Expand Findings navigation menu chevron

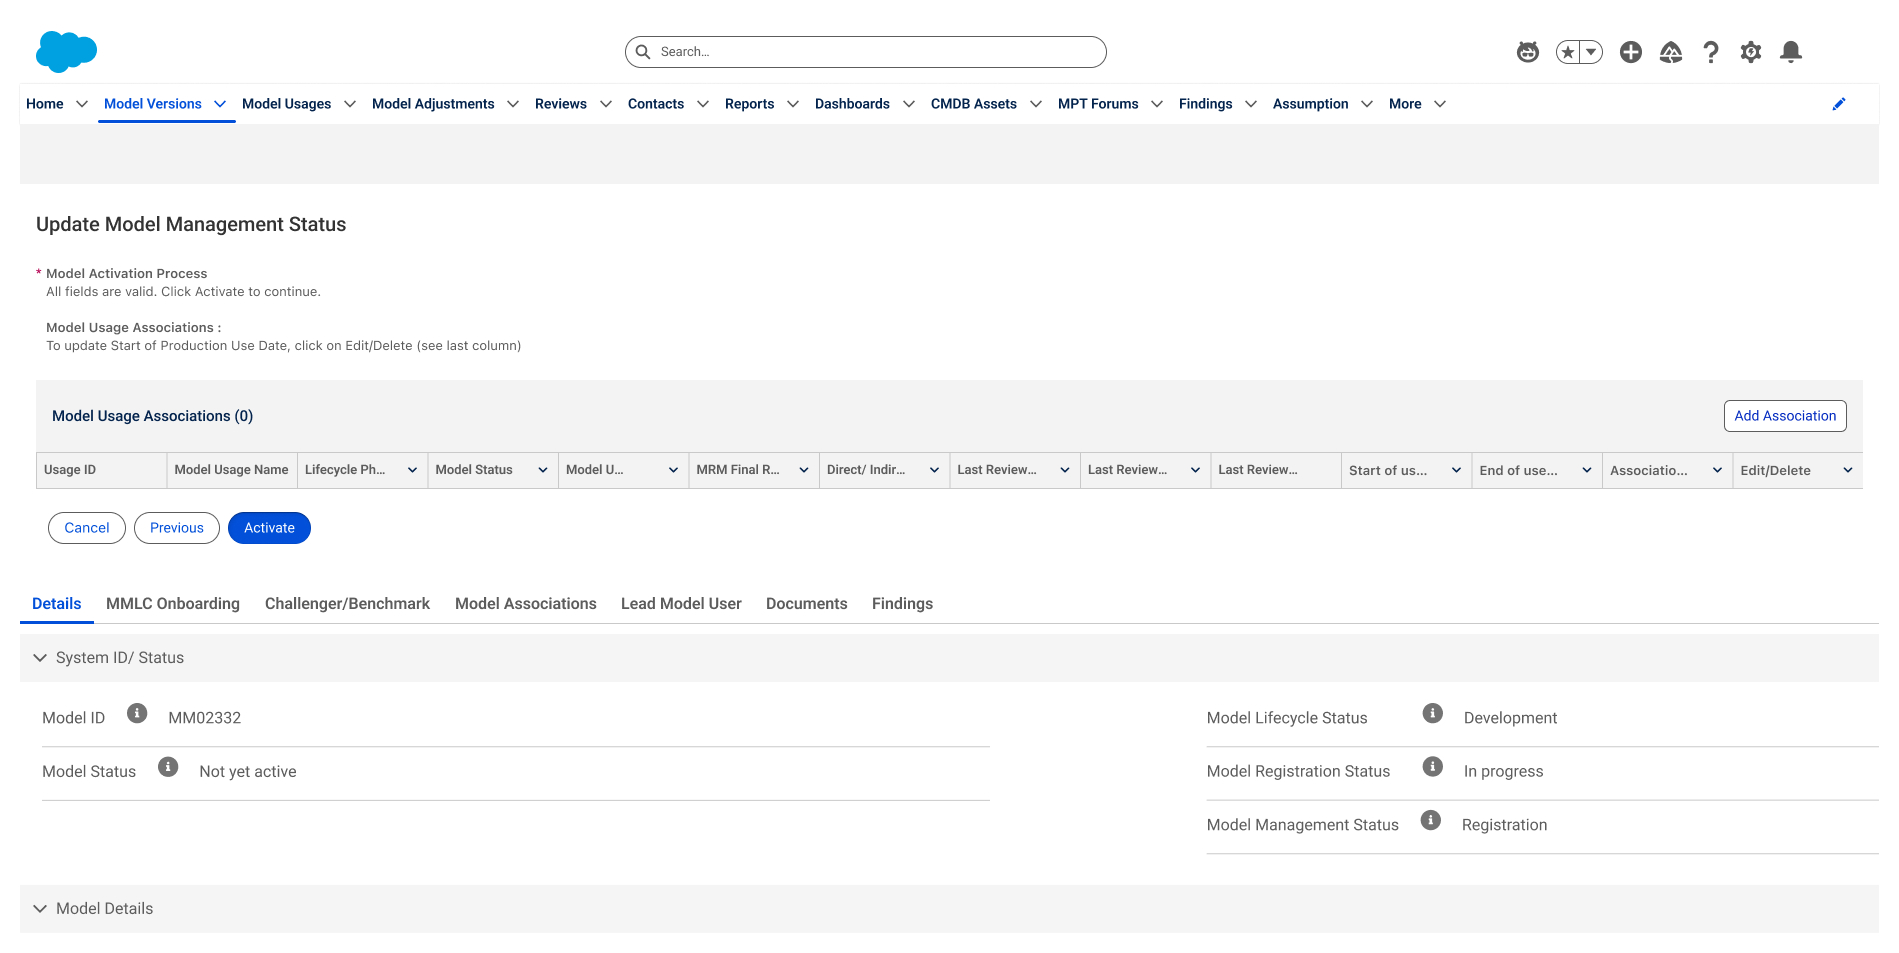point(1251,104)
